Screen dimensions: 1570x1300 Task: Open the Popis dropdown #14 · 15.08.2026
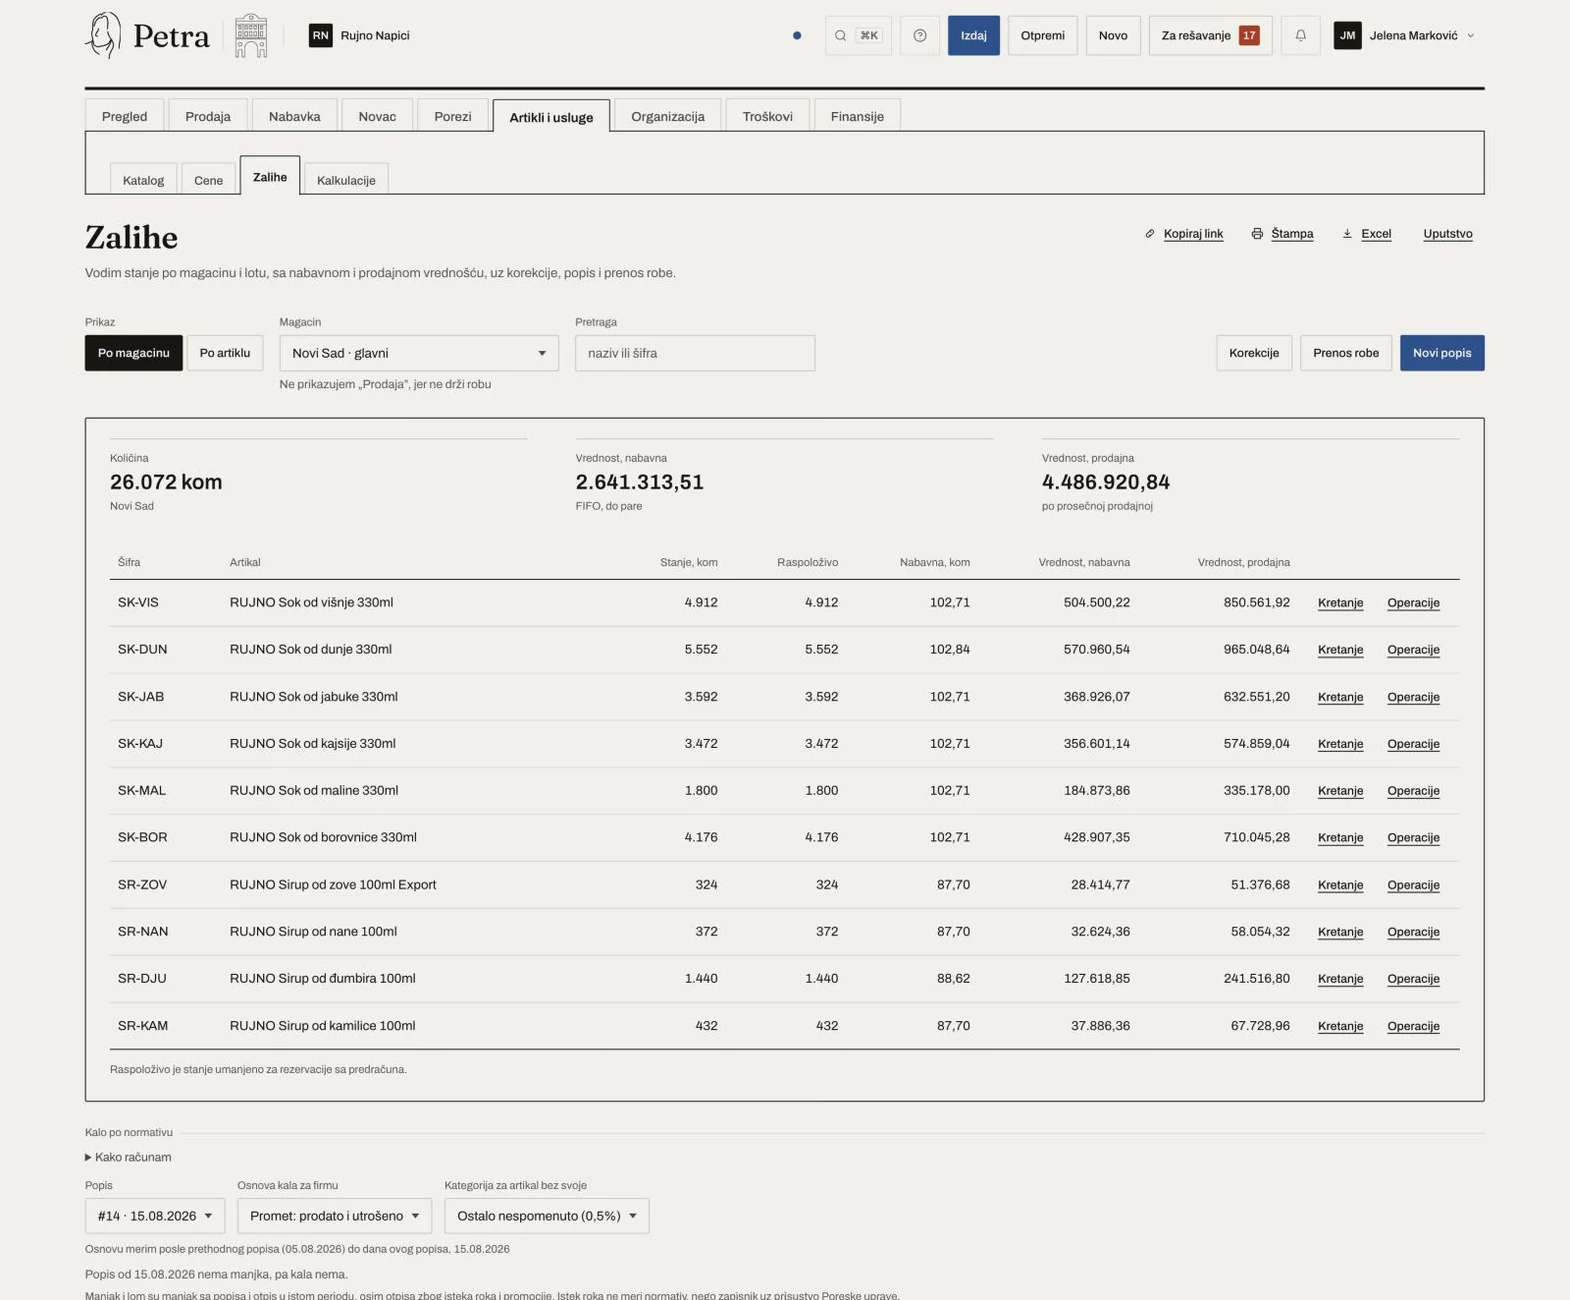pyautogui.click(x=155, y=1216)
